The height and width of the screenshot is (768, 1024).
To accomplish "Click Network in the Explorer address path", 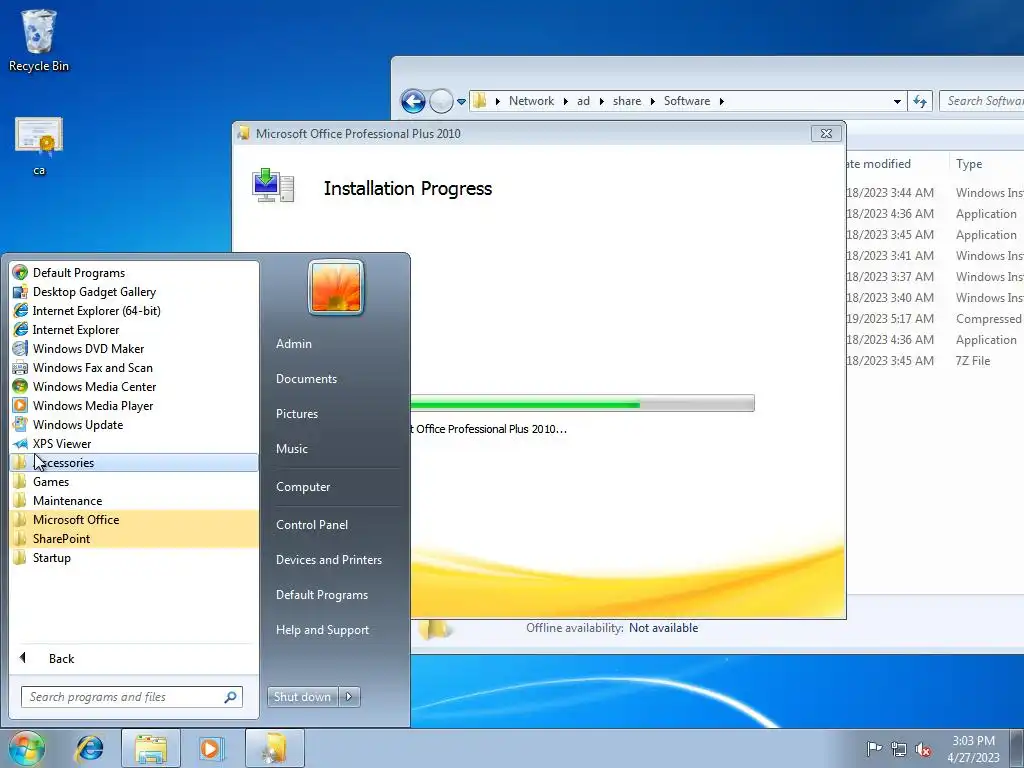I will pyautogui.click(x=532, y=101).
